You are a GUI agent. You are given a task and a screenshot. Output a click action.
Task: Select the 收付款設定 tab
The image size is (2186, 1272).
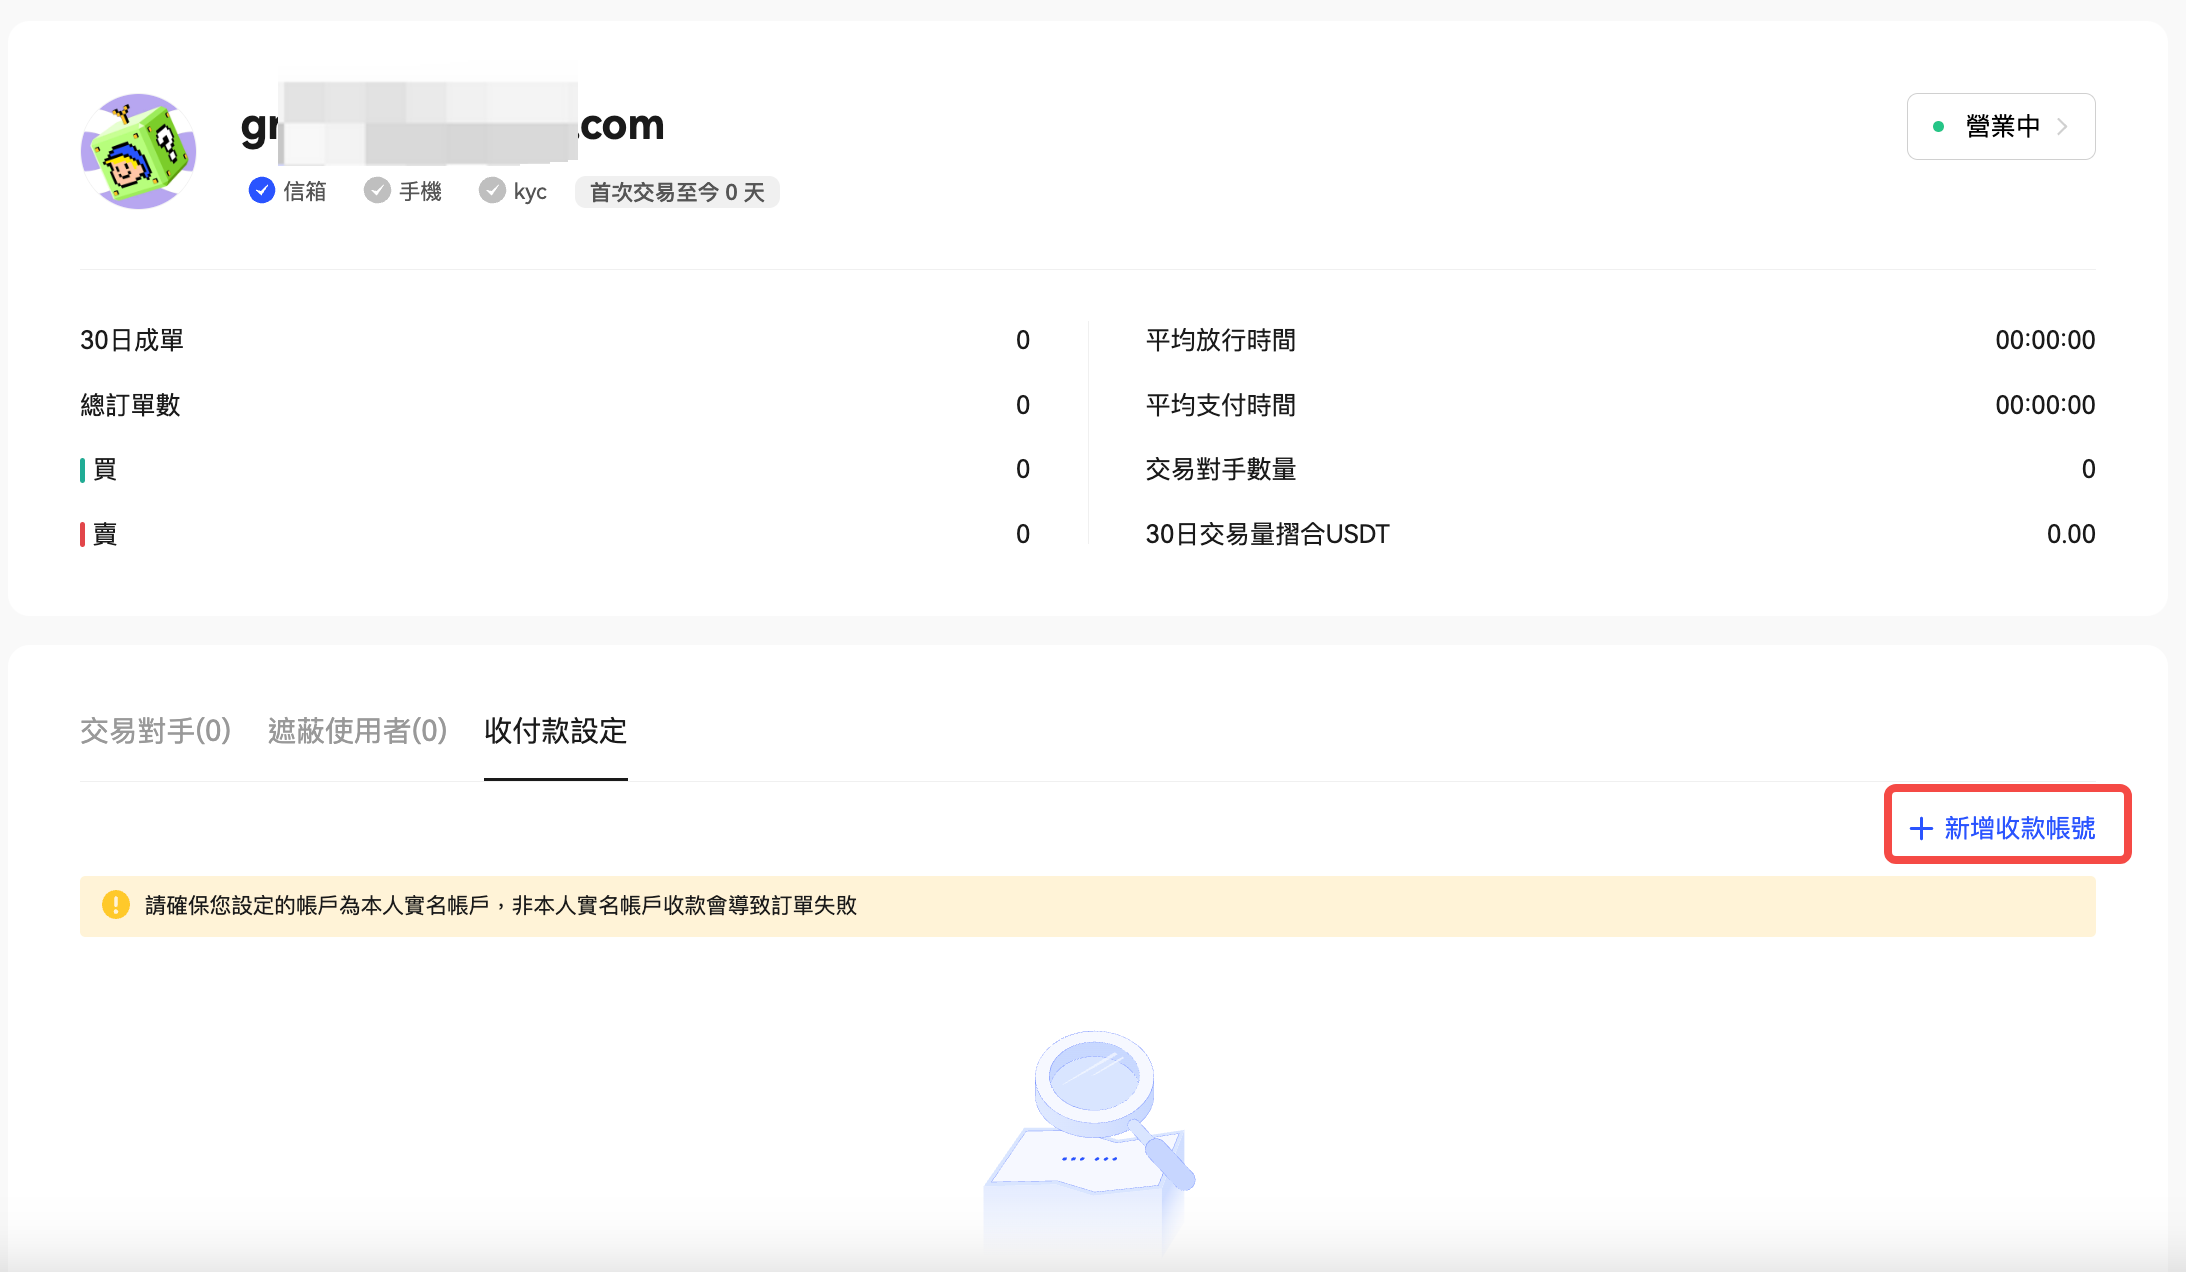[555, 731]
